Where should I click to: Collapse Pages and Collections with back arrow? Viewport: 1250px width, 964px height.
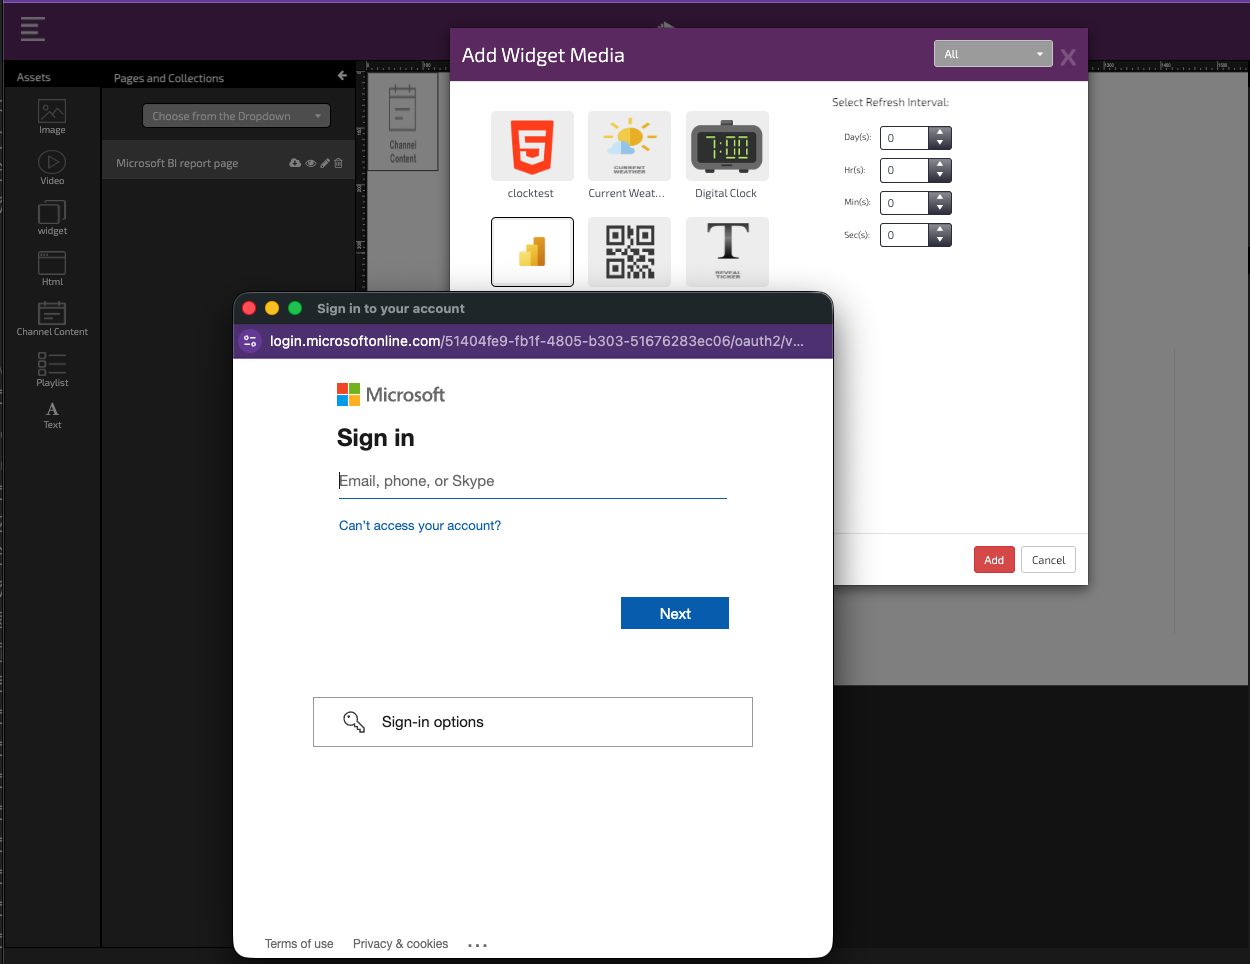click(x=342, y=76)
